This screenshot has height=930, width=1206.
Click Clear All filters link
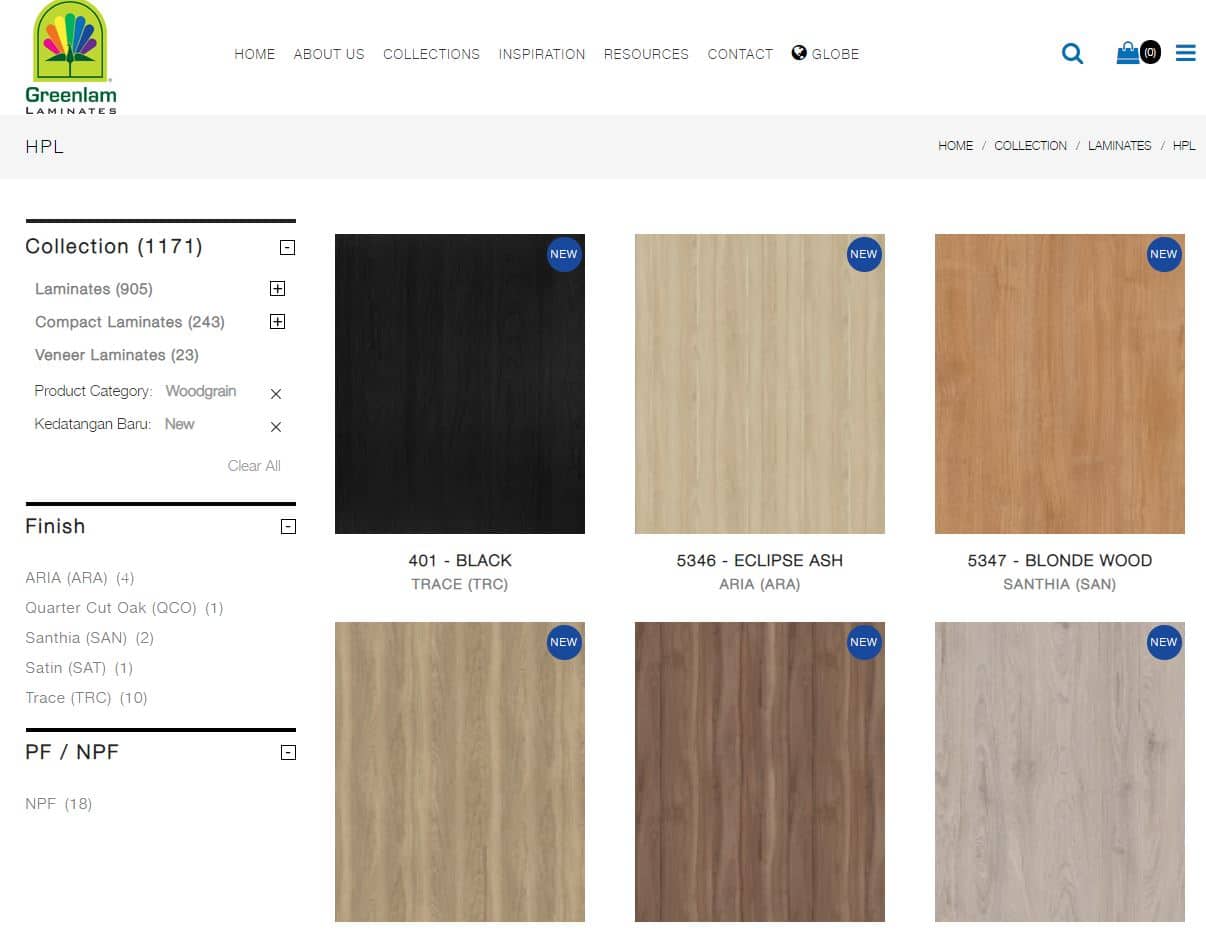(254, 466)
